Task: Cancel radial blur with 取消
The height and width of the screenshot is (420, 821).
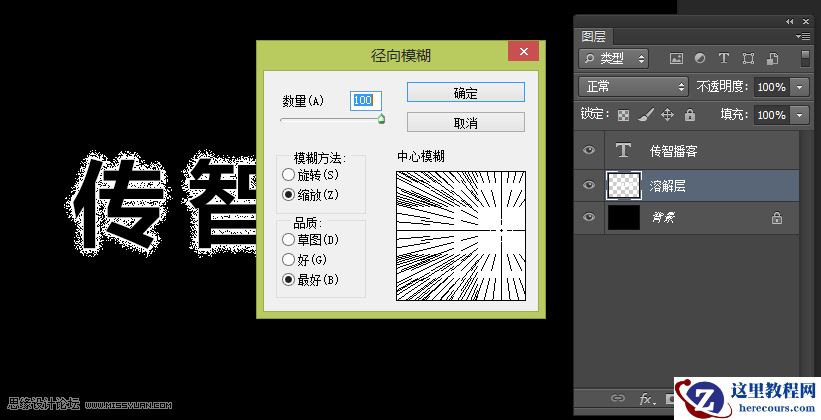Action: 465,123
